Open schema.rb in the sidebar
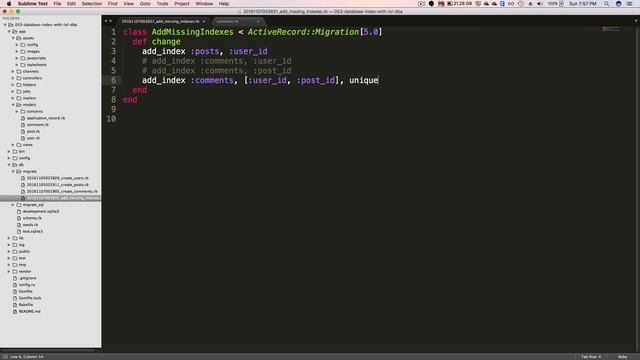The image size is (640, 360). [32, 218]
